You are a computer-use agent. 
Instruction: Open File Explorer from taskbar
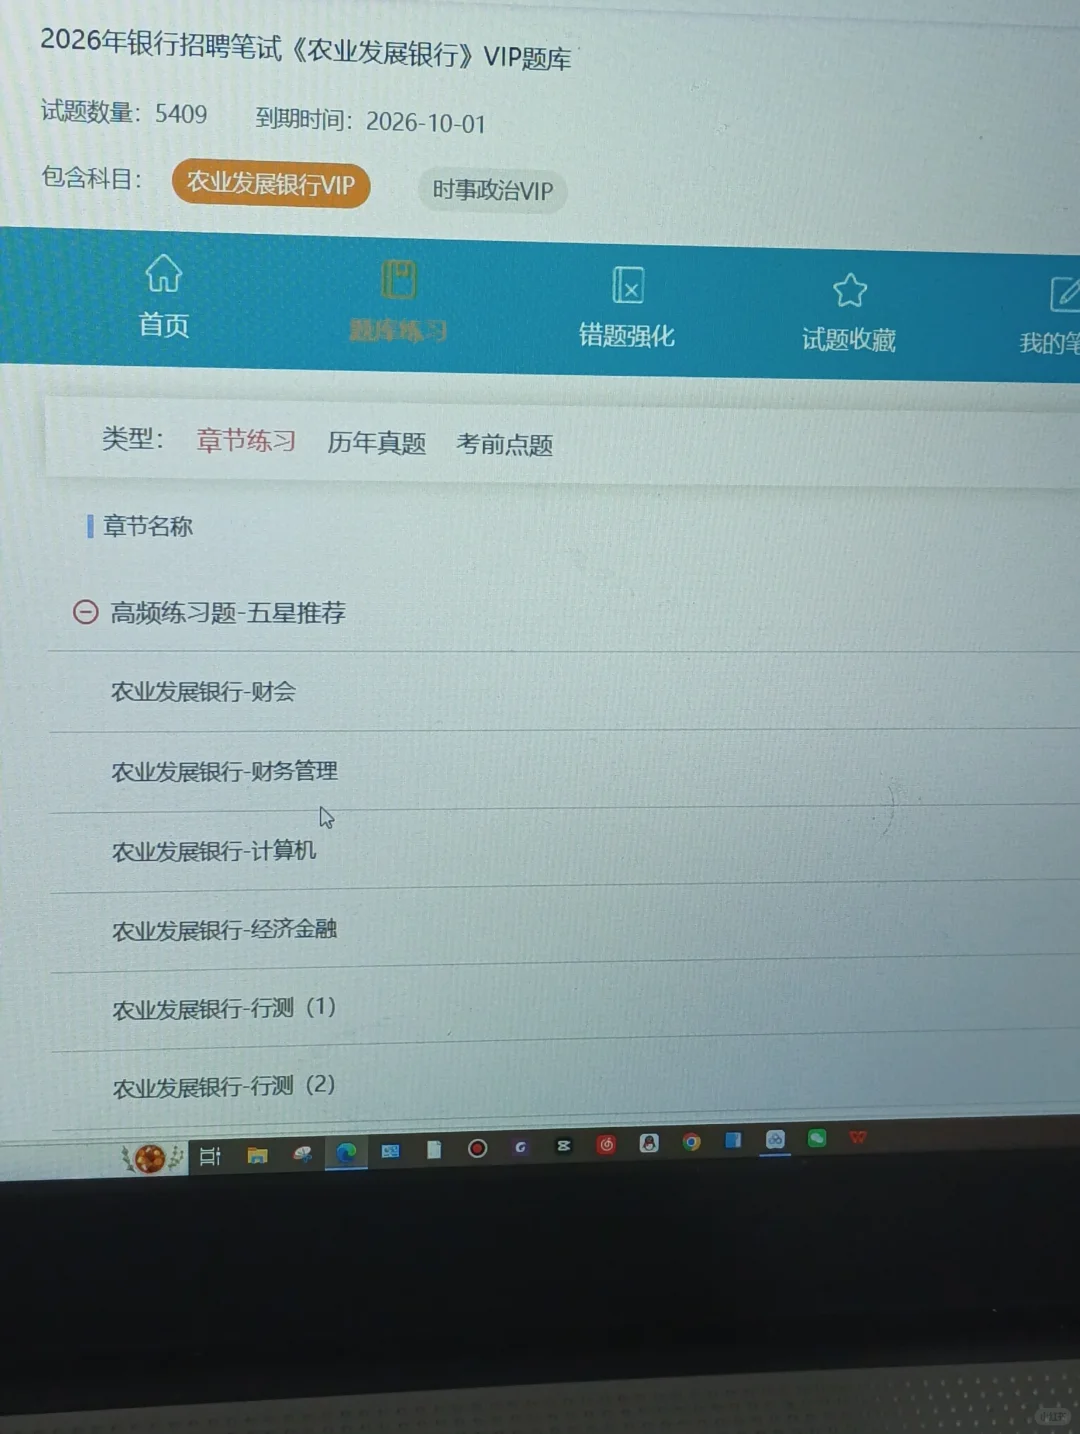(x=257, y=1156)
